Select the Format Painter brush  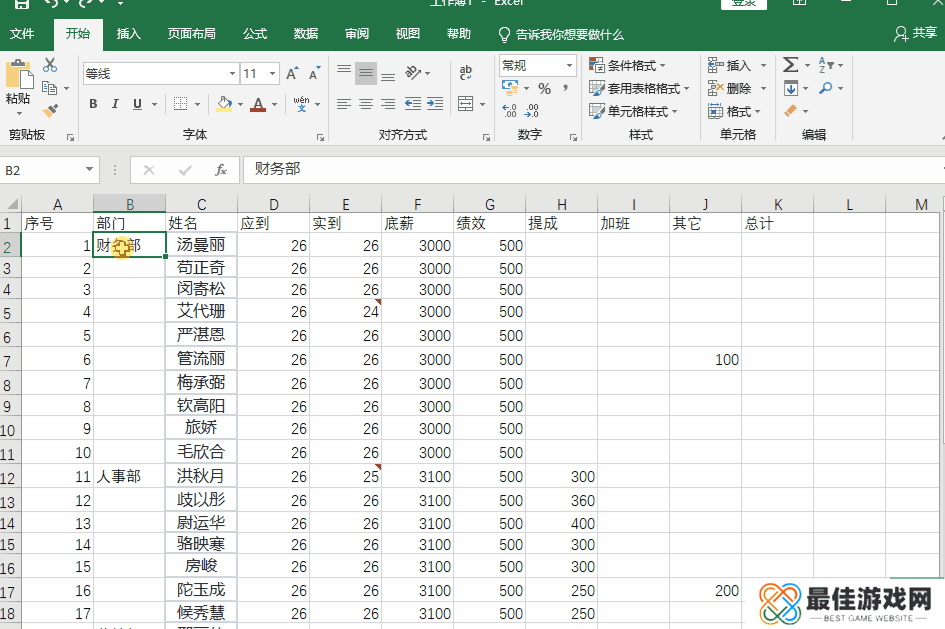click(x=50, y=110)
